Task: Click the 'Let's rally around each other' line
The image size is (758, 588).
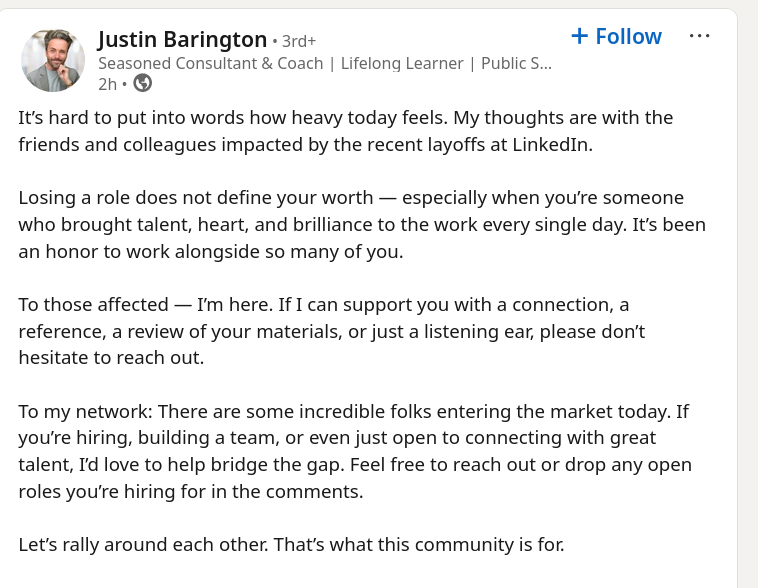Action: (292, 545)
